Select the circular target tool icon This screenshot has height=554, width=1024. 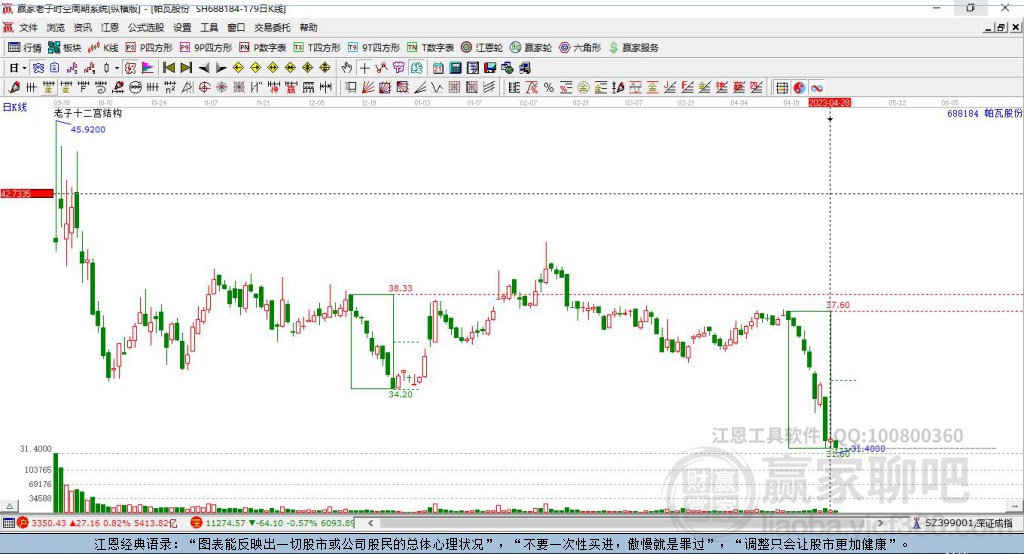(204, 88)
